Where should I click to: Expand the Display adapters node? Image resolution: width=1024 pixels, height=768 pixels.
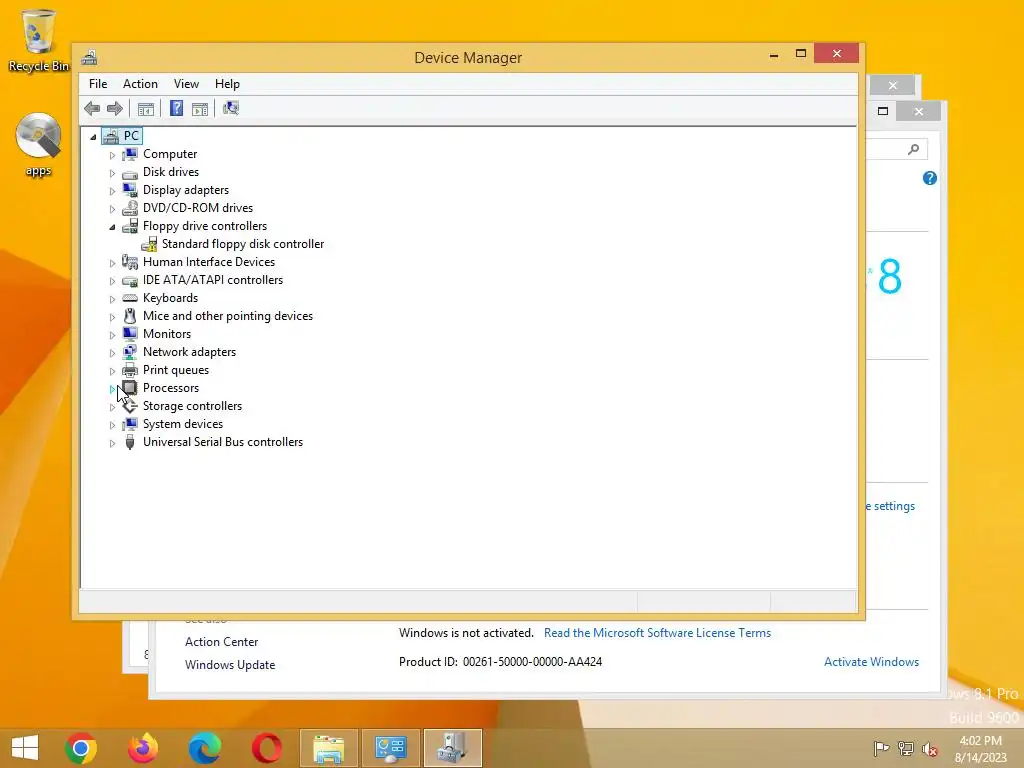point(112,191)
